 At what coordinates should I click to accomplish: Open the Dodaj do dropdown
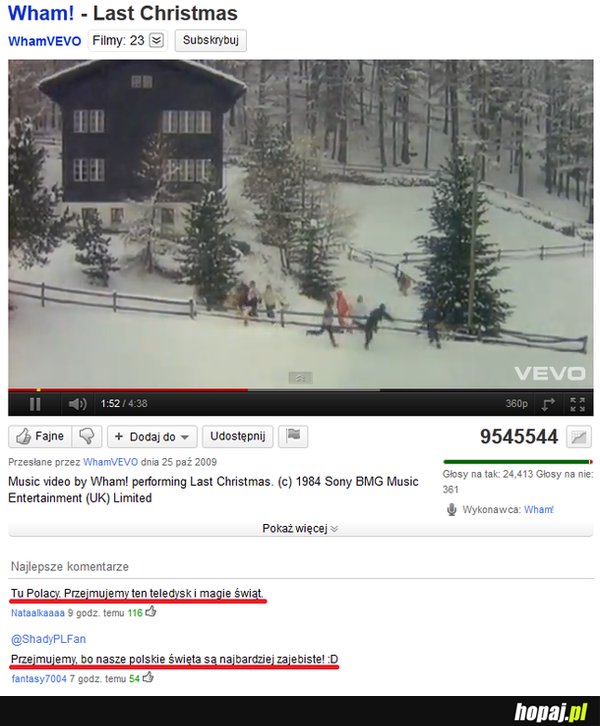[152, 437]
